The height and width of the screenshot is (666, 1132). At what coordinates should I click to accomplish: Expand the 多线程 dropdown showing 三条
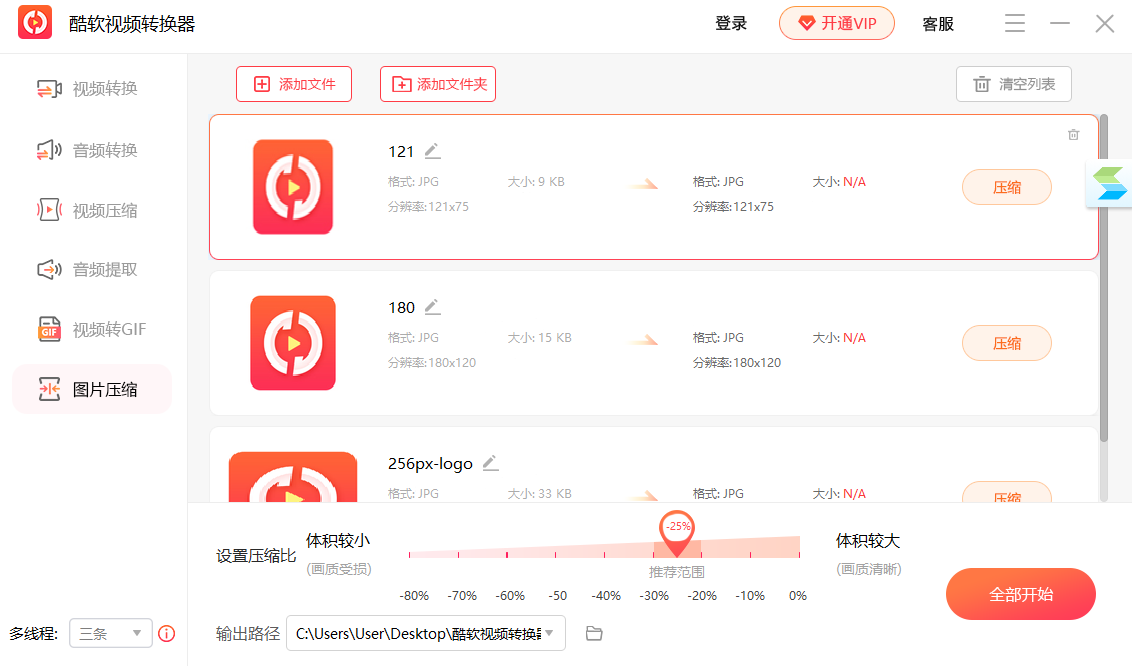coord(110,634)
